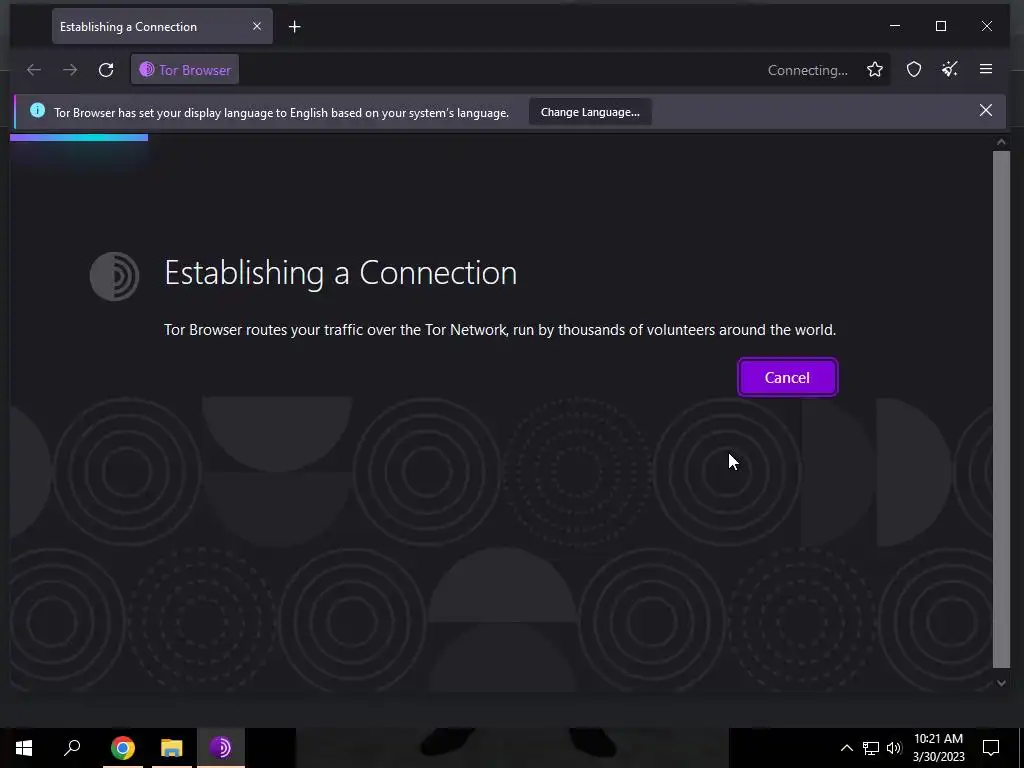
Task: Click the Cancel connection button
Action: pyautogui.click(x=787, y=377)
